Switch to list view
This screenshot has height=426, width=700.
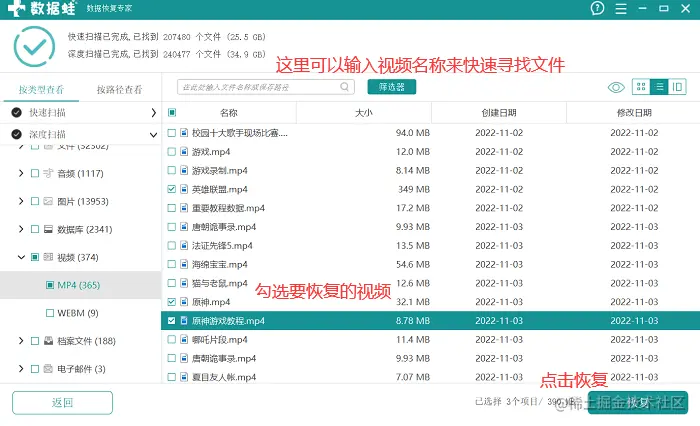click(x=659, y=87)
